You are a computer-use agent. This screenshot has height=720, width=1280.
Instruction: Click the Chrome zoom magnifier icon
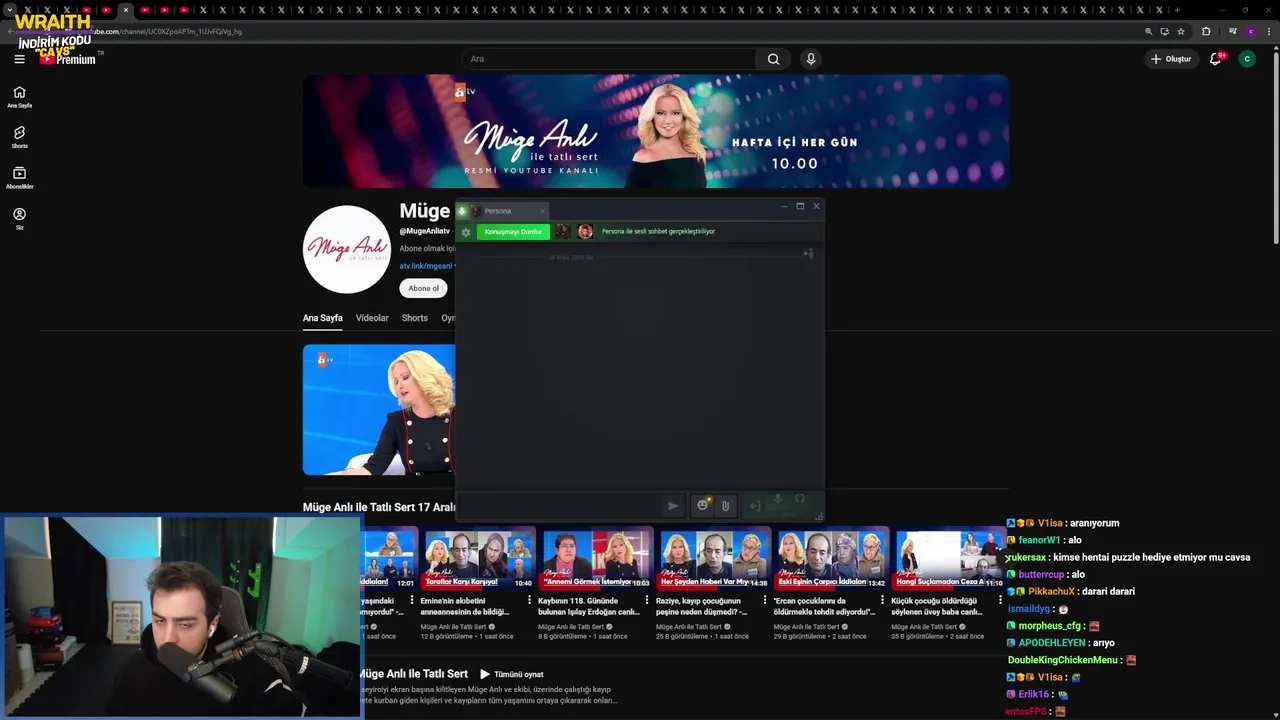pyautogui.click(x=1148, y=31)
